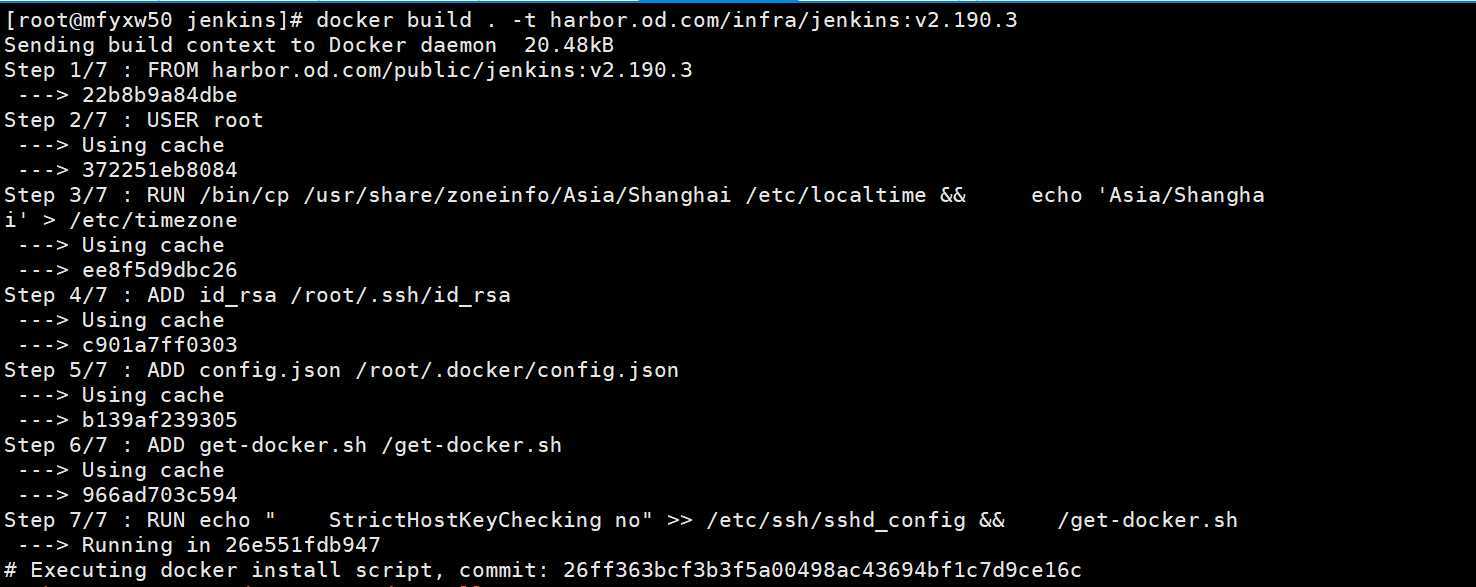This screenshot has width=1476, height=587.
Task: Click the Step 7/7 StrictHostKeyChecking line
Action: point(621,520)
